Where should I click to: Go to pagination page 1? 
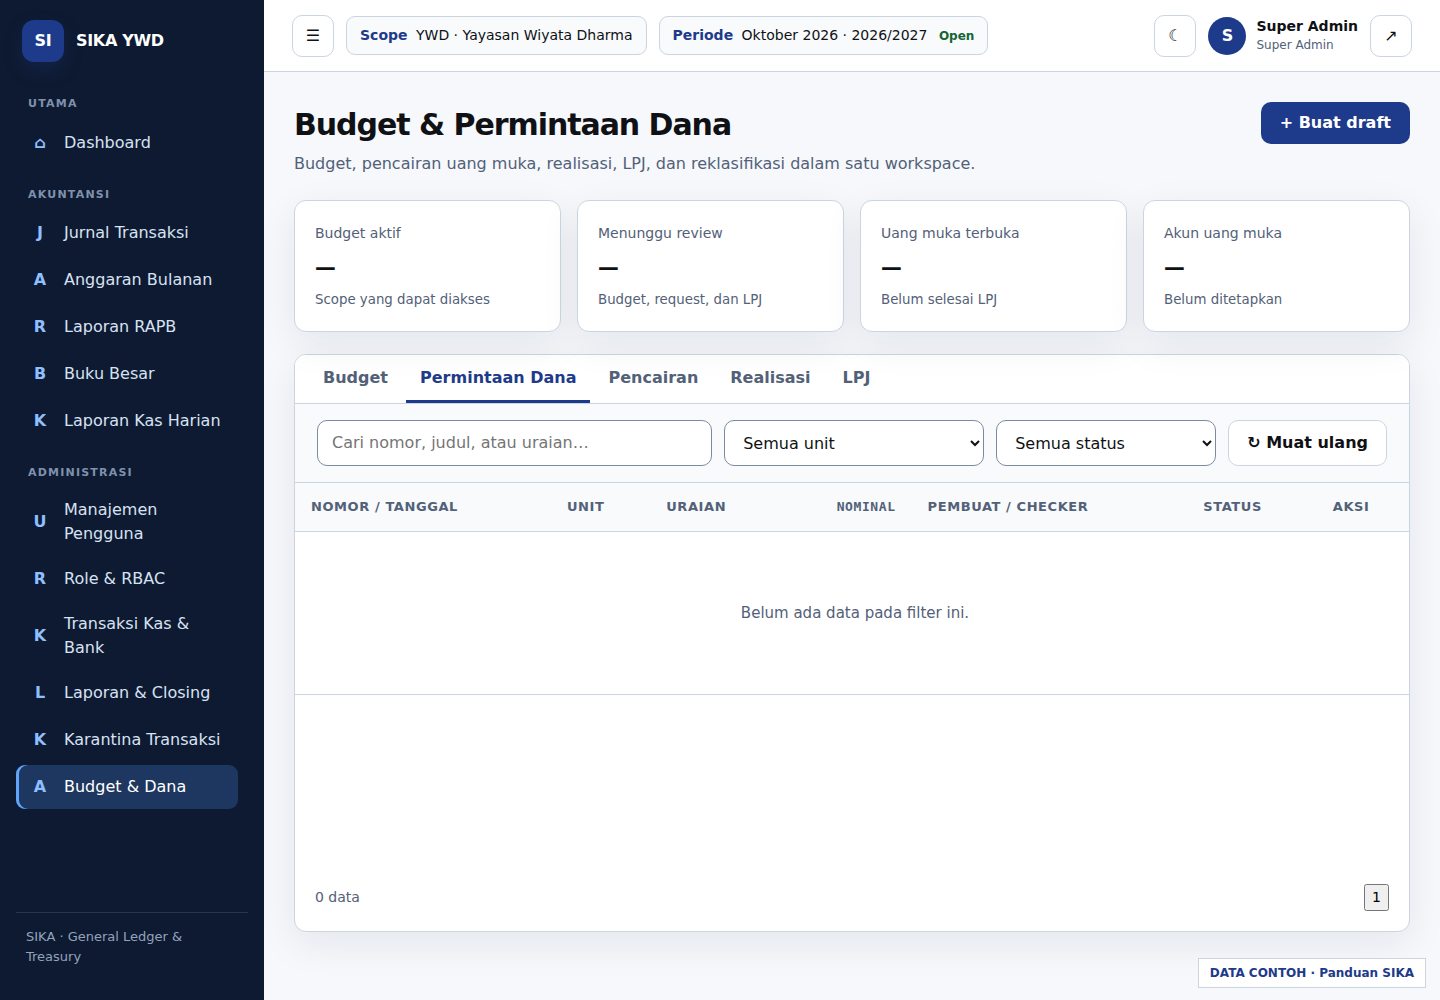tap(1376, 898)
